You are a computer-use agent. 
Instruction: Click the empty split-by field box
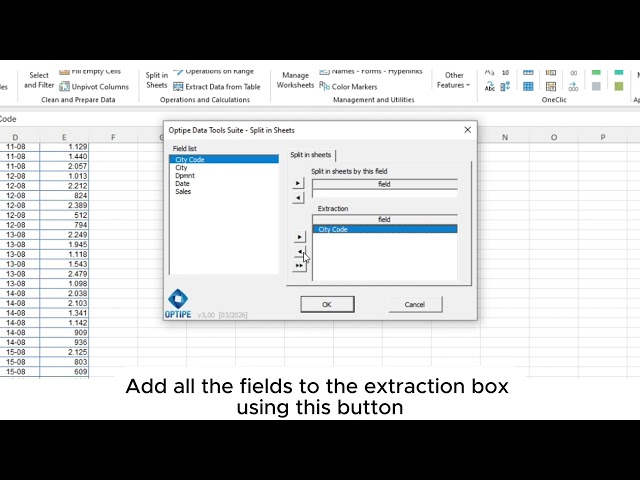click(384, 193)
